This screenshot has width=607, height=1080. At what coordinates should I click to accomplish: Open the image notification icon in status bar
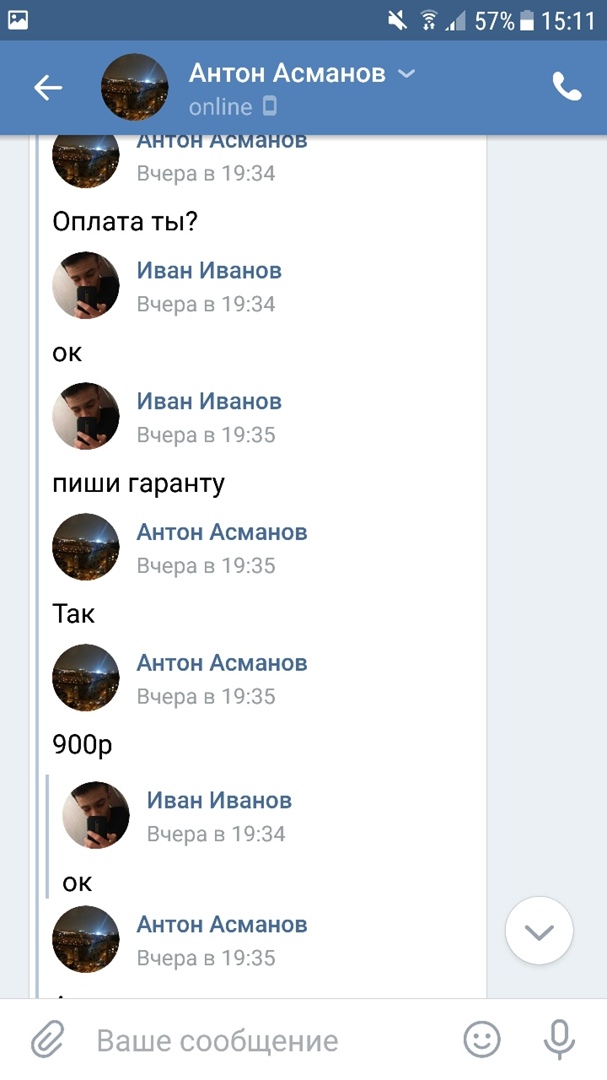pyautogui.click(x=18, y=20)
